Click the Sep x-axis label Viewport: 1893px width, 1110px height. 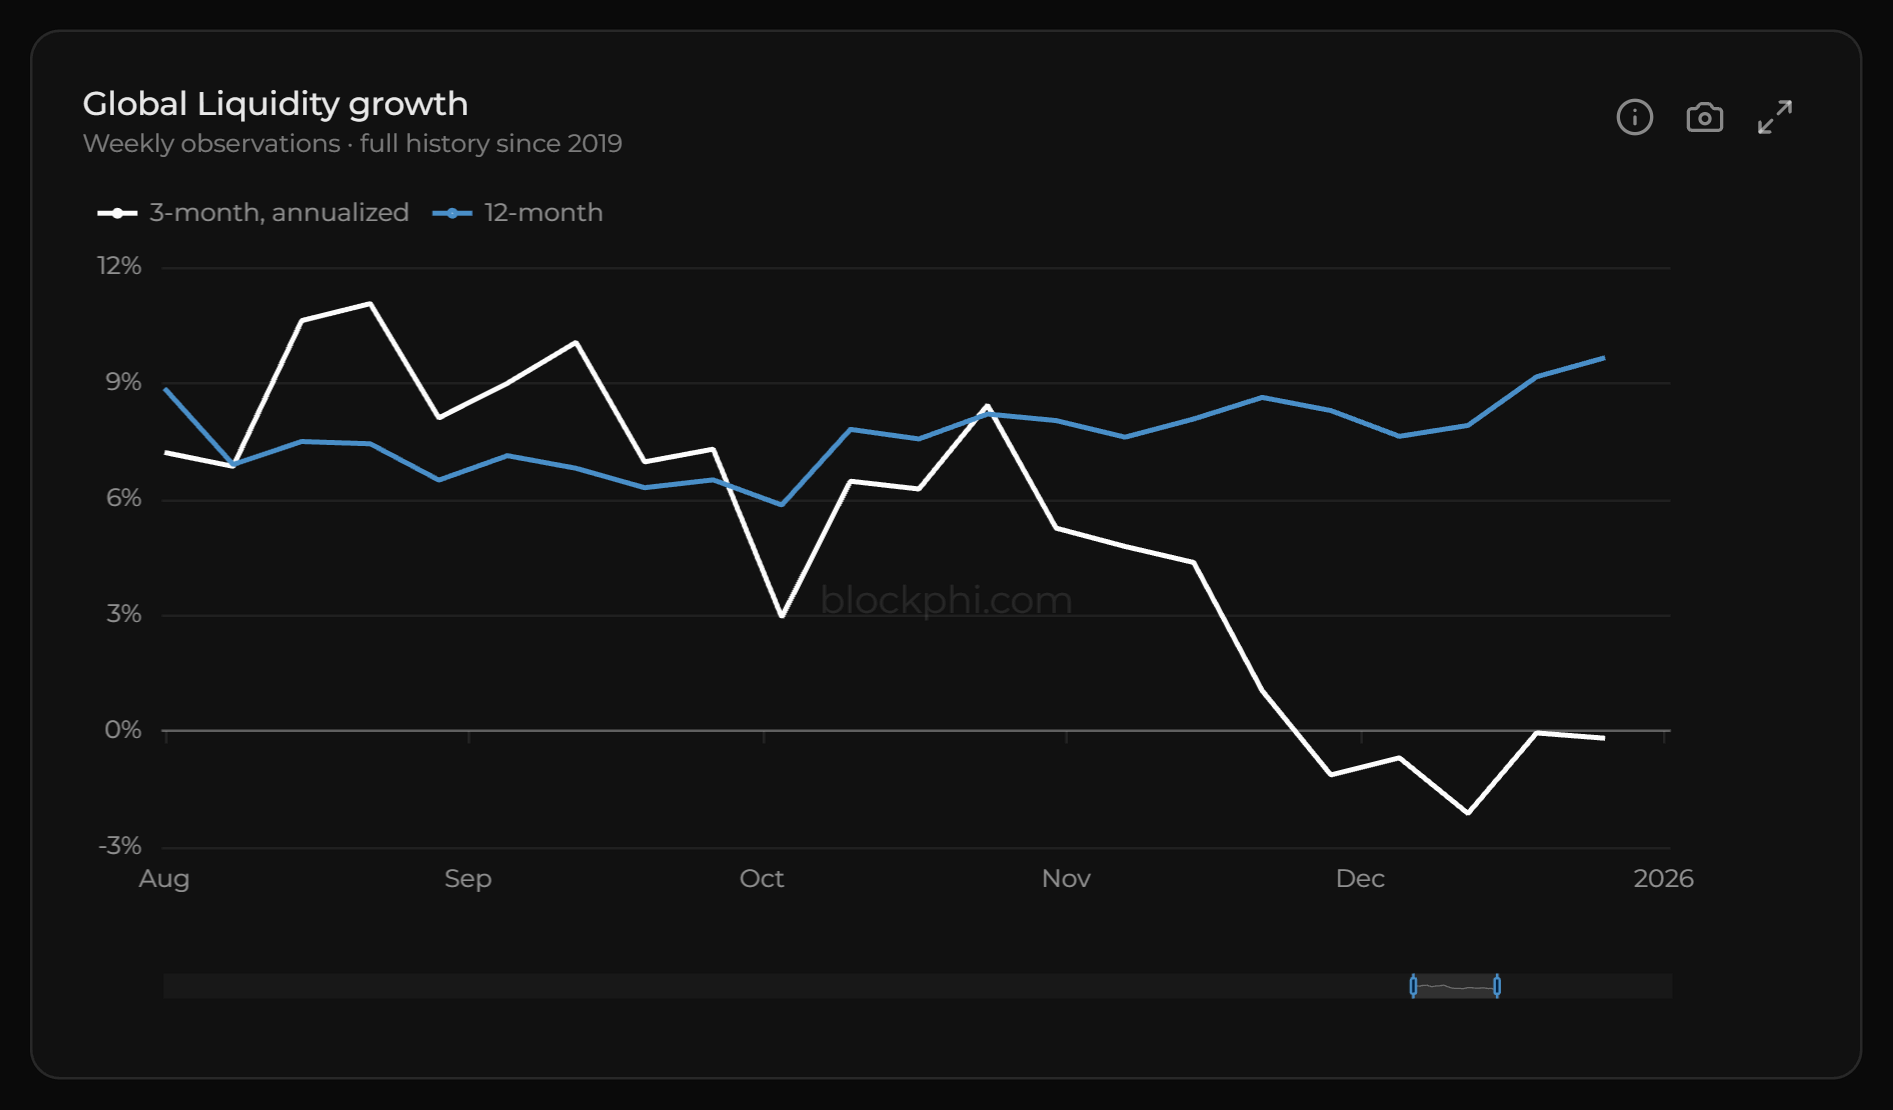pos(468,879)
